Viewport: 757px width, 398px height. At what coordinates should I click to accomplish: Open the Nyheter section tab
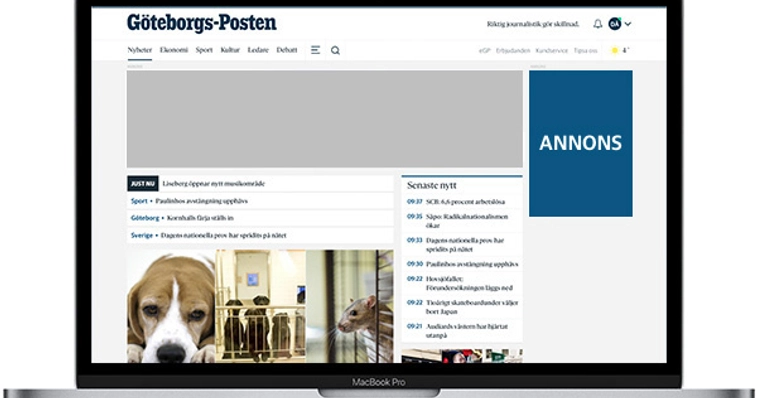(x=140, y=50)
